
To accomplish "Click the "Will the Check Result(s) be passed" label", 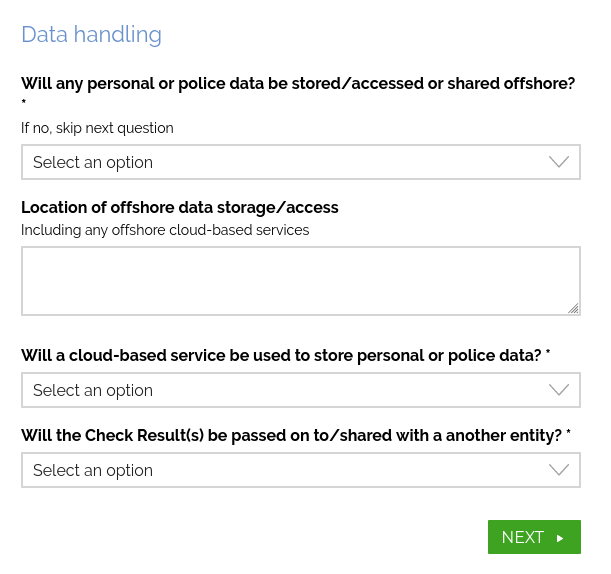I will pyautogui.click(x=291, y=436).
